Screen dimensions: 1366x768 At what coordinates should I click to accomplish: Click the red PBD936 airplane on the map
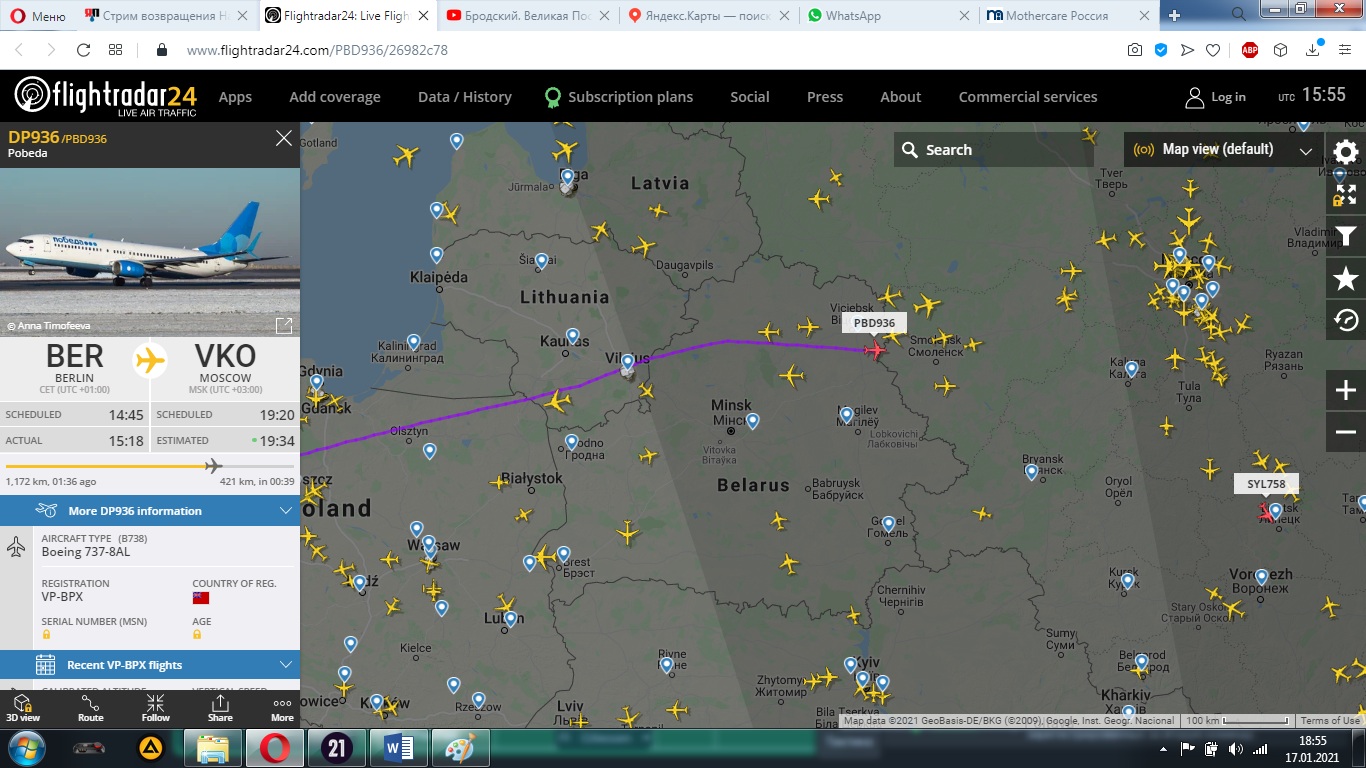[x=877, y=349]
